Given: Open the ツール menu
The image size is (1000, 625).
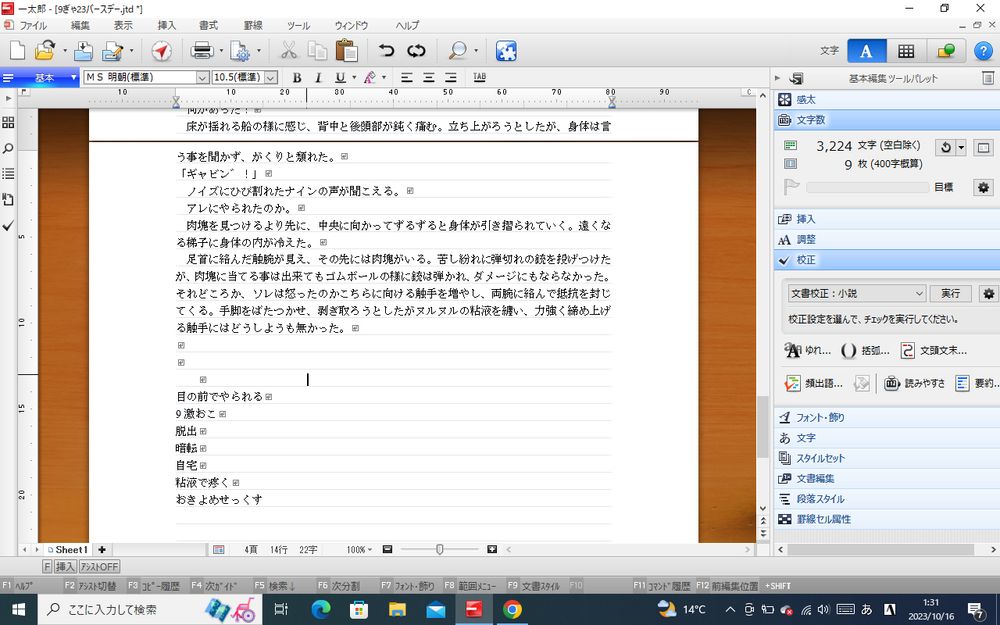Looking at the screenshot, I should (298, 26).
